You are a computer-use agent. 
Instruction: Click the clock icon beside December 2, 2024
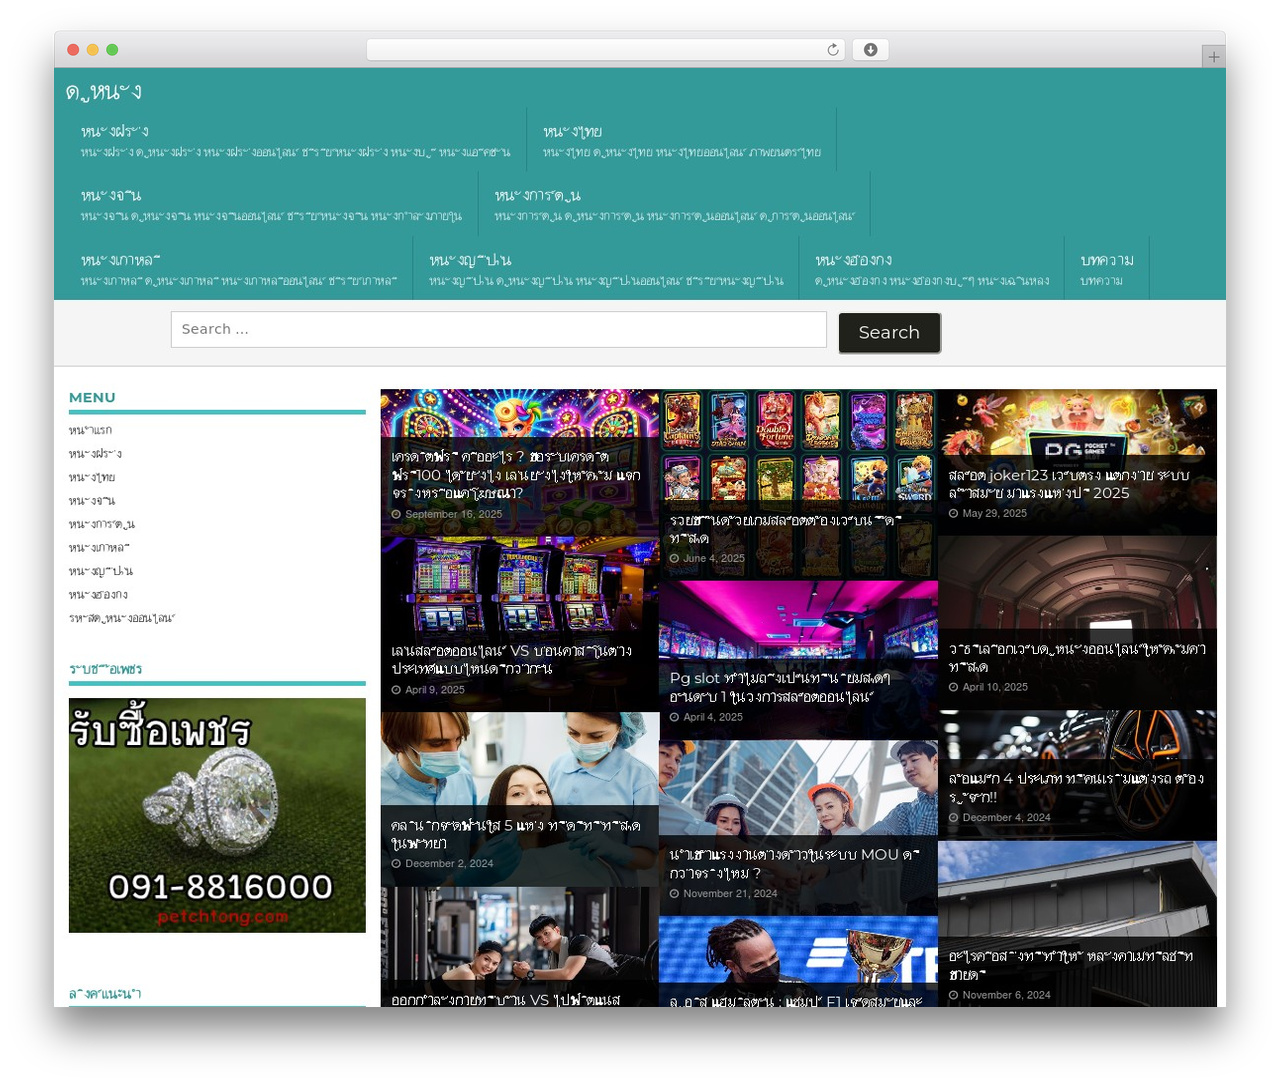(x=396, y=863)
